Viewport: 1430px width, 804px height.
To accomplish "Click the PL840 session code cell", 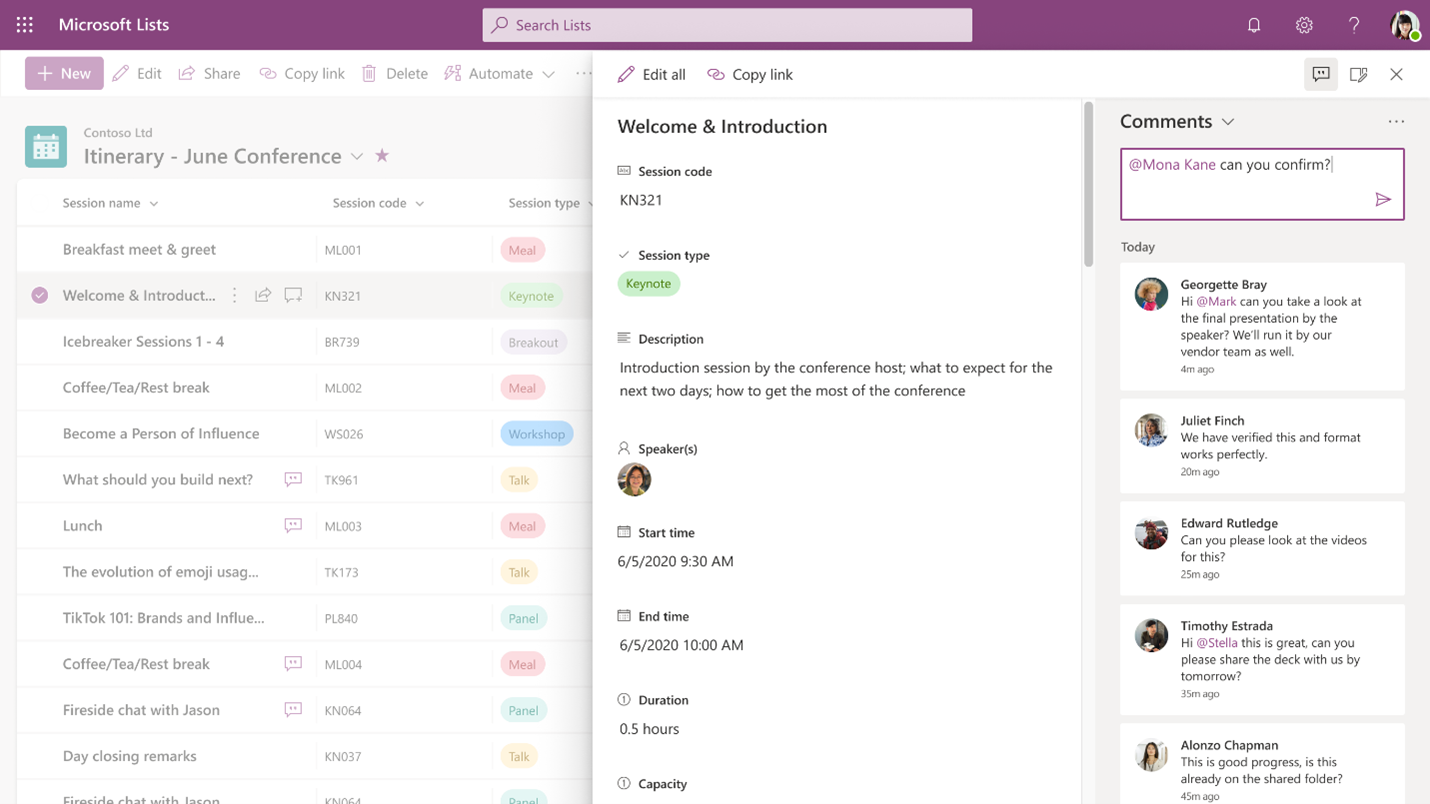I will point(341,618).
